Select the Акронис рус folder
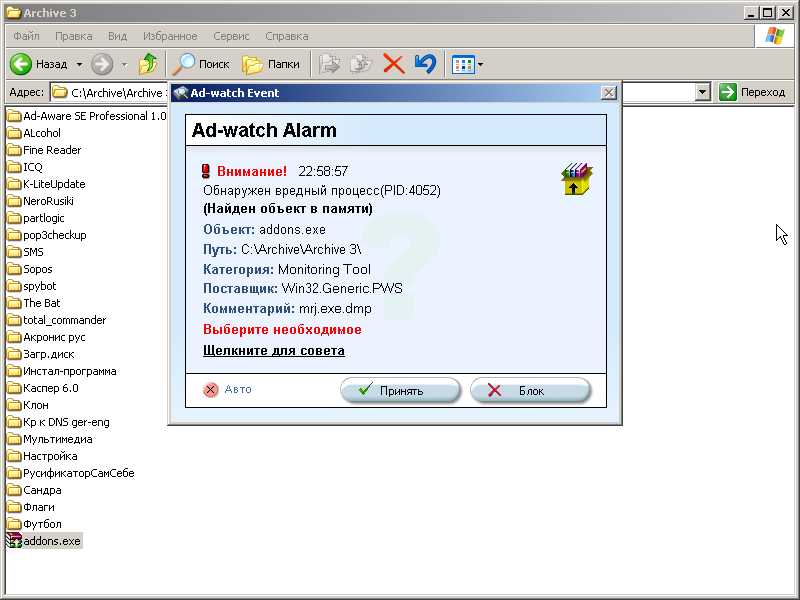 [46, 337]
